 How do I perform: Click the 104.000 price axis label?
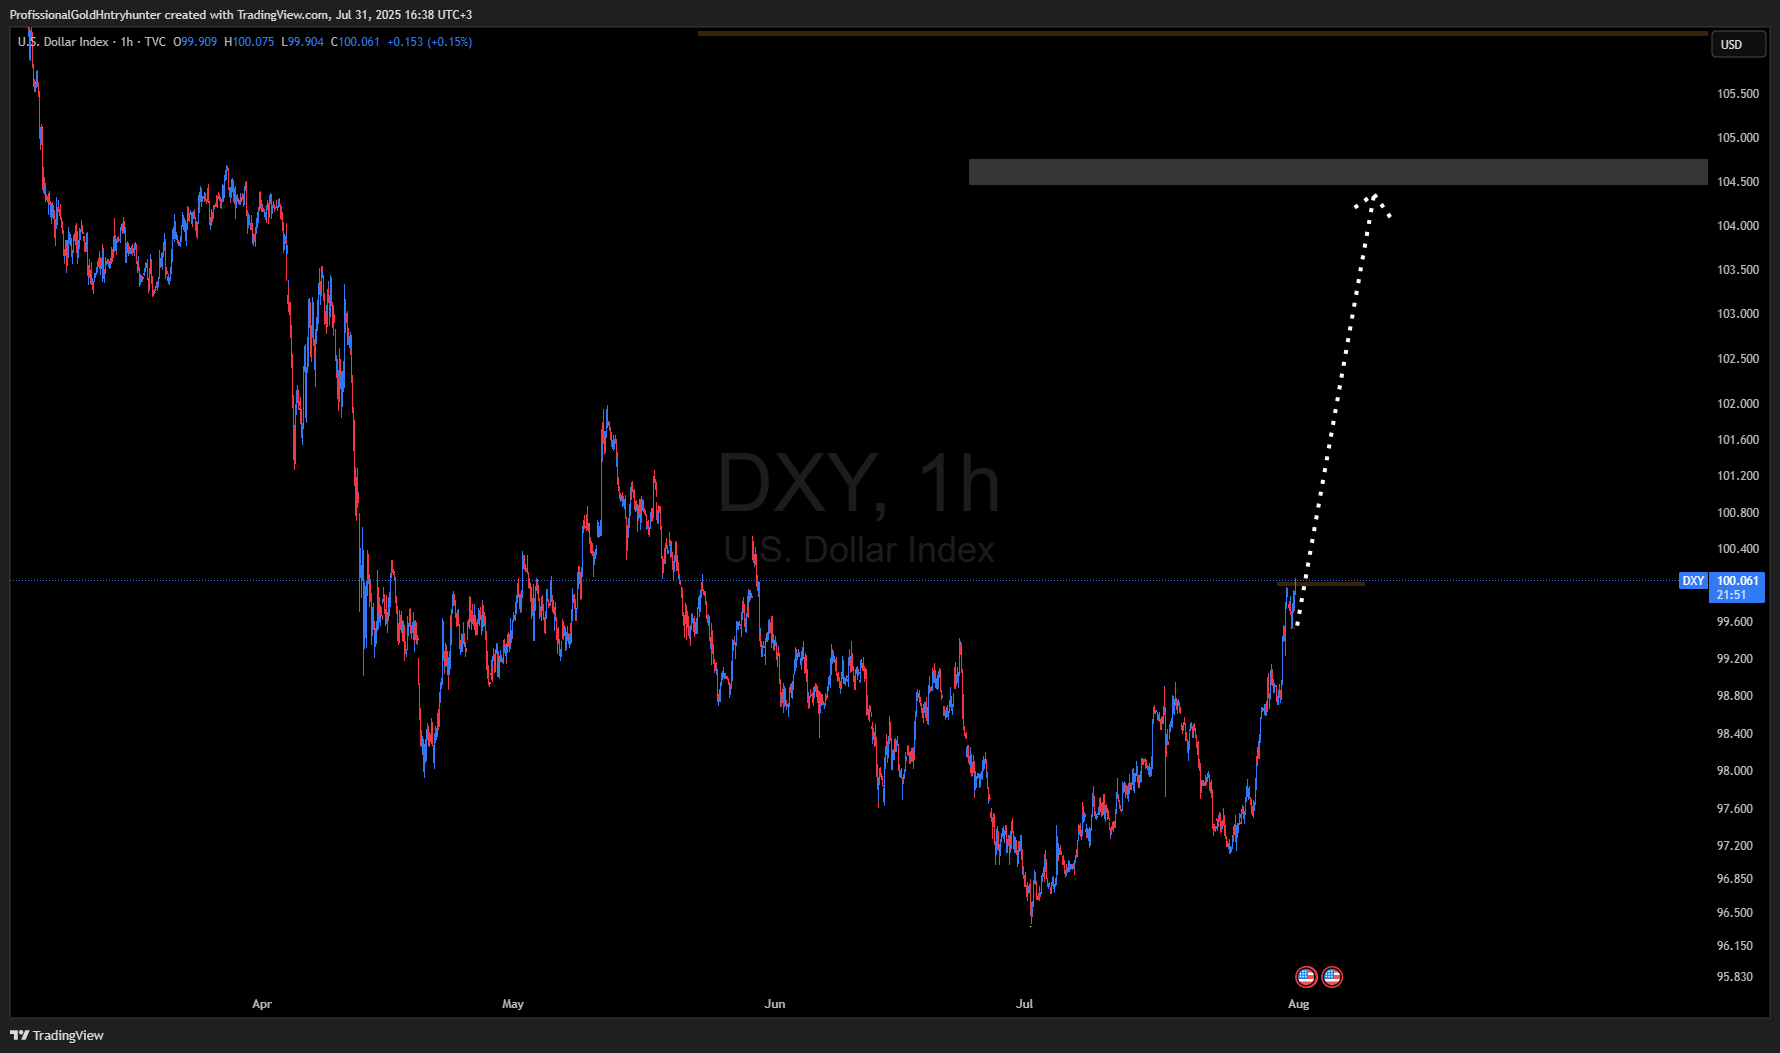tap(1738, 226)
